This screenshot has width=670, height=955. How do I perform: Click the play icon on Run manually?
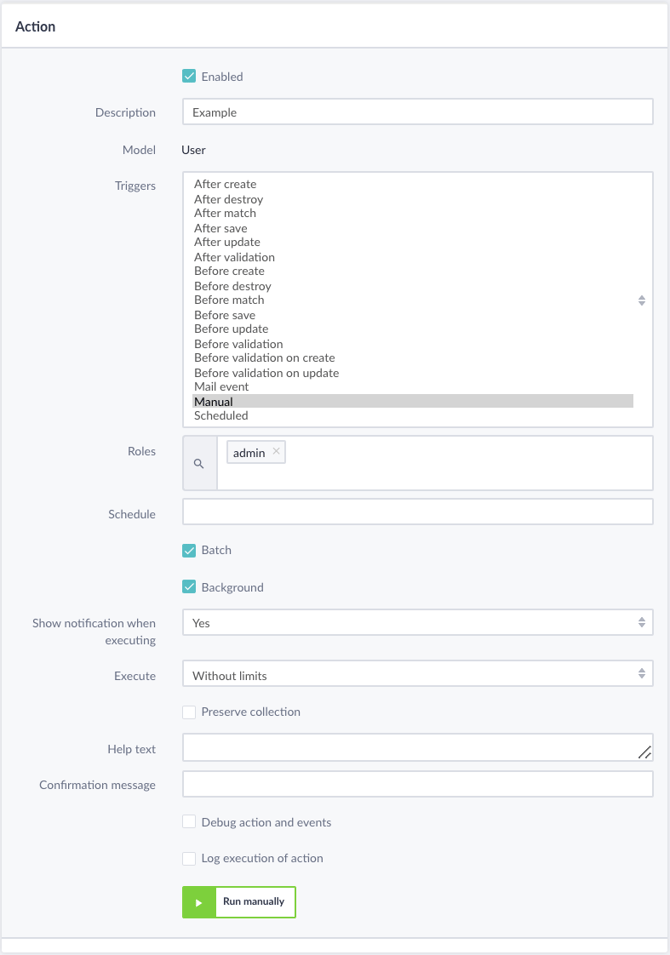coord(199,903)
